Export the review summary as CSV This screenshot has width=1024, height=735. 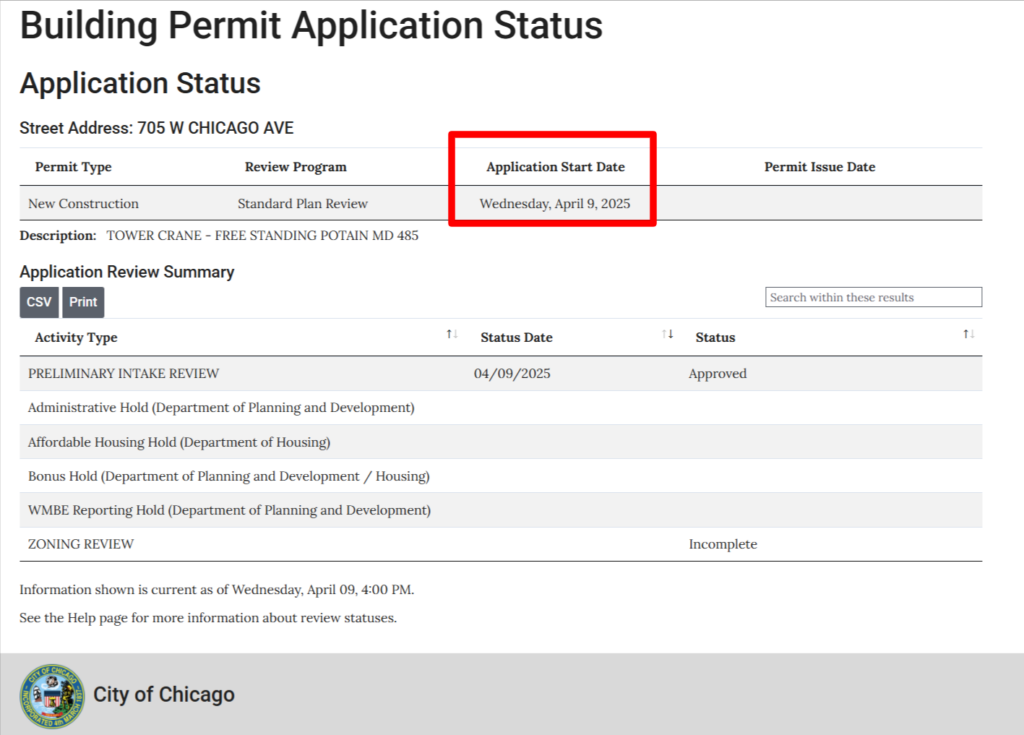point(38,301)
